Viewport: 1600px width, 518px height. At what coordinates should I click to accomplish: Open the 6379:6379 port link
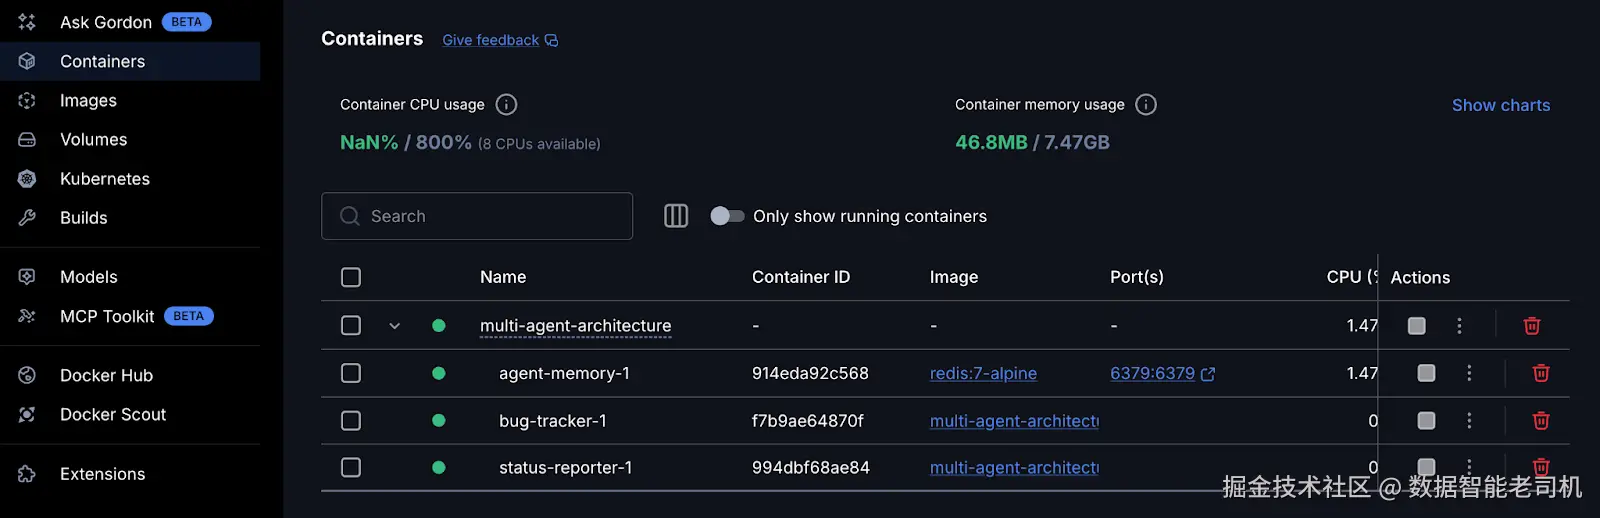[1152, 373]
